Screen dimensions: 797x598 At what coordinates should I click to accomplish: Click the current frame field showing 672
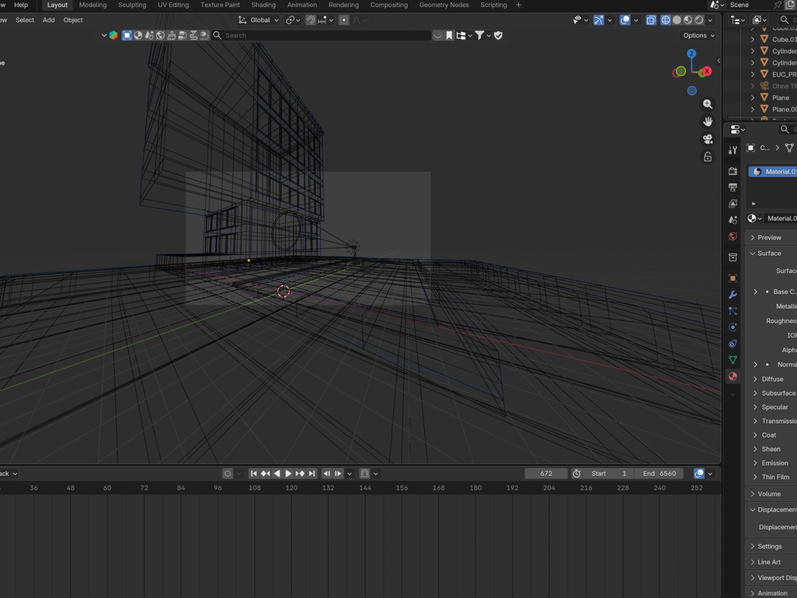pyautogui.click(x=546, y=473)
